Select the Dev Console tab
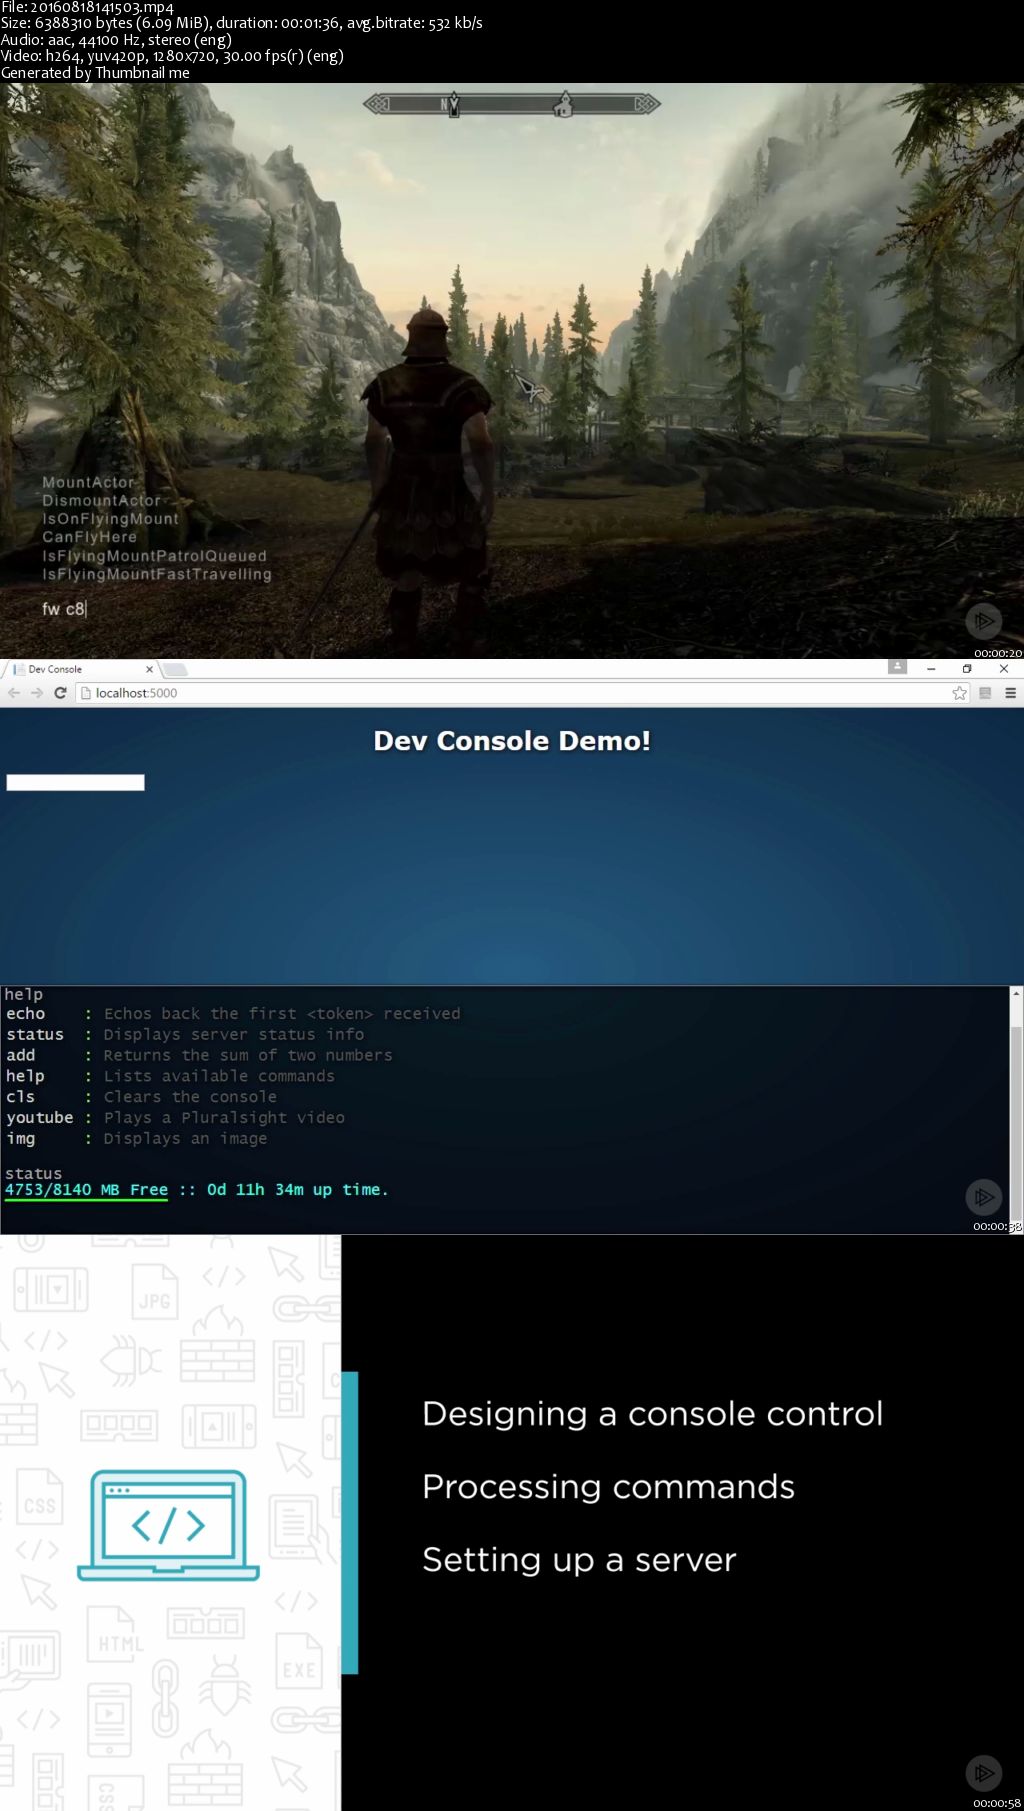The width and height of the screenshot is (1024, 1811). (80, 669)
